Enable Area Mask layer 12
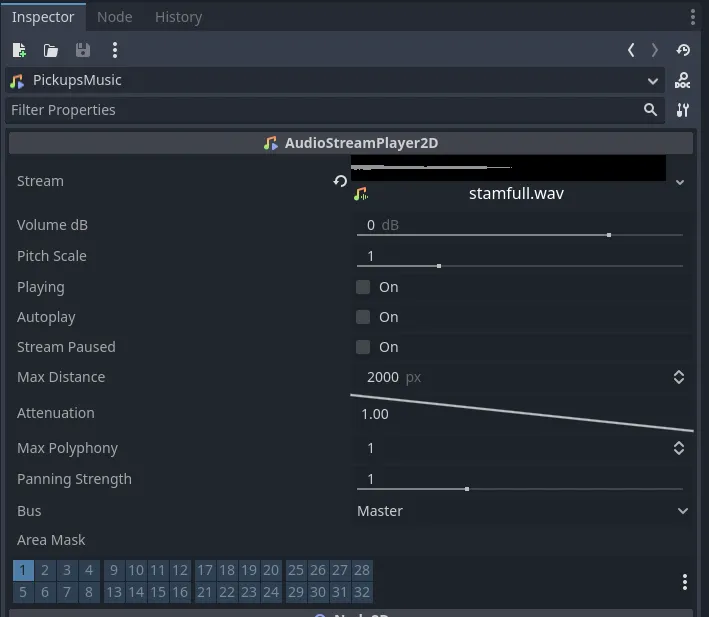 click(x=180, y=570)
